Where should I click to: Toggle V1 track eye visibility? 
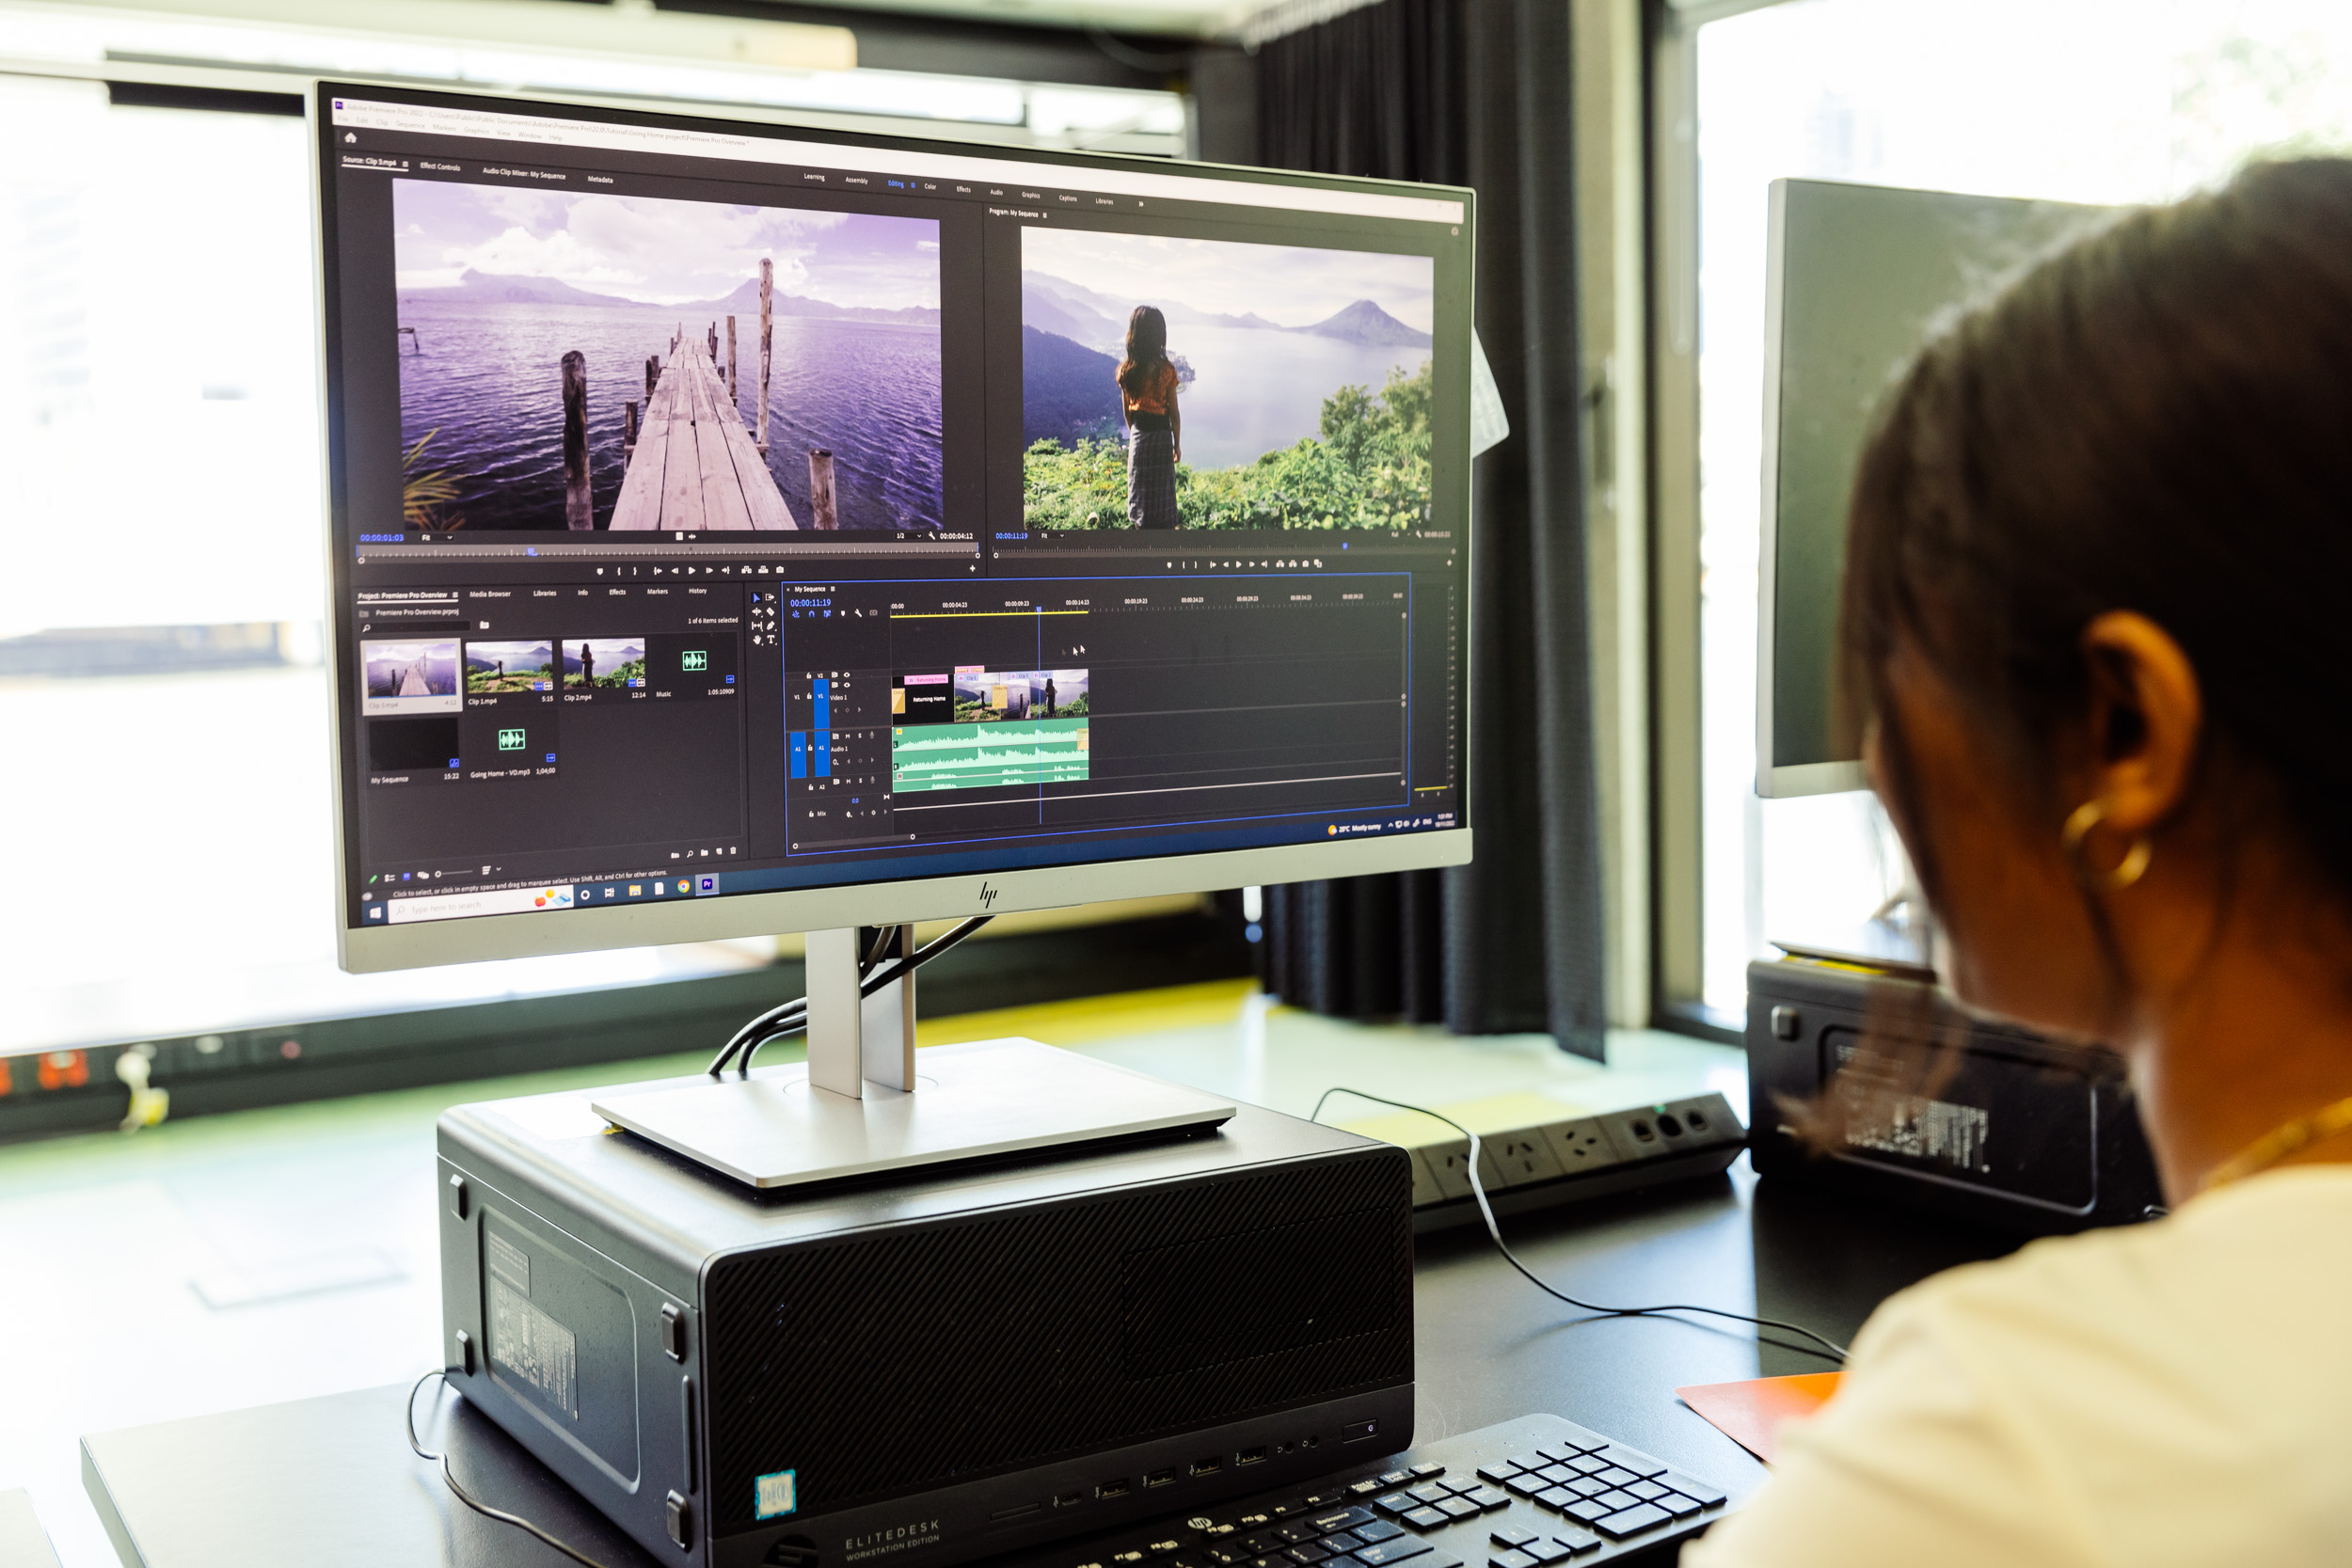pyautogui.click(x=847, y=686)
